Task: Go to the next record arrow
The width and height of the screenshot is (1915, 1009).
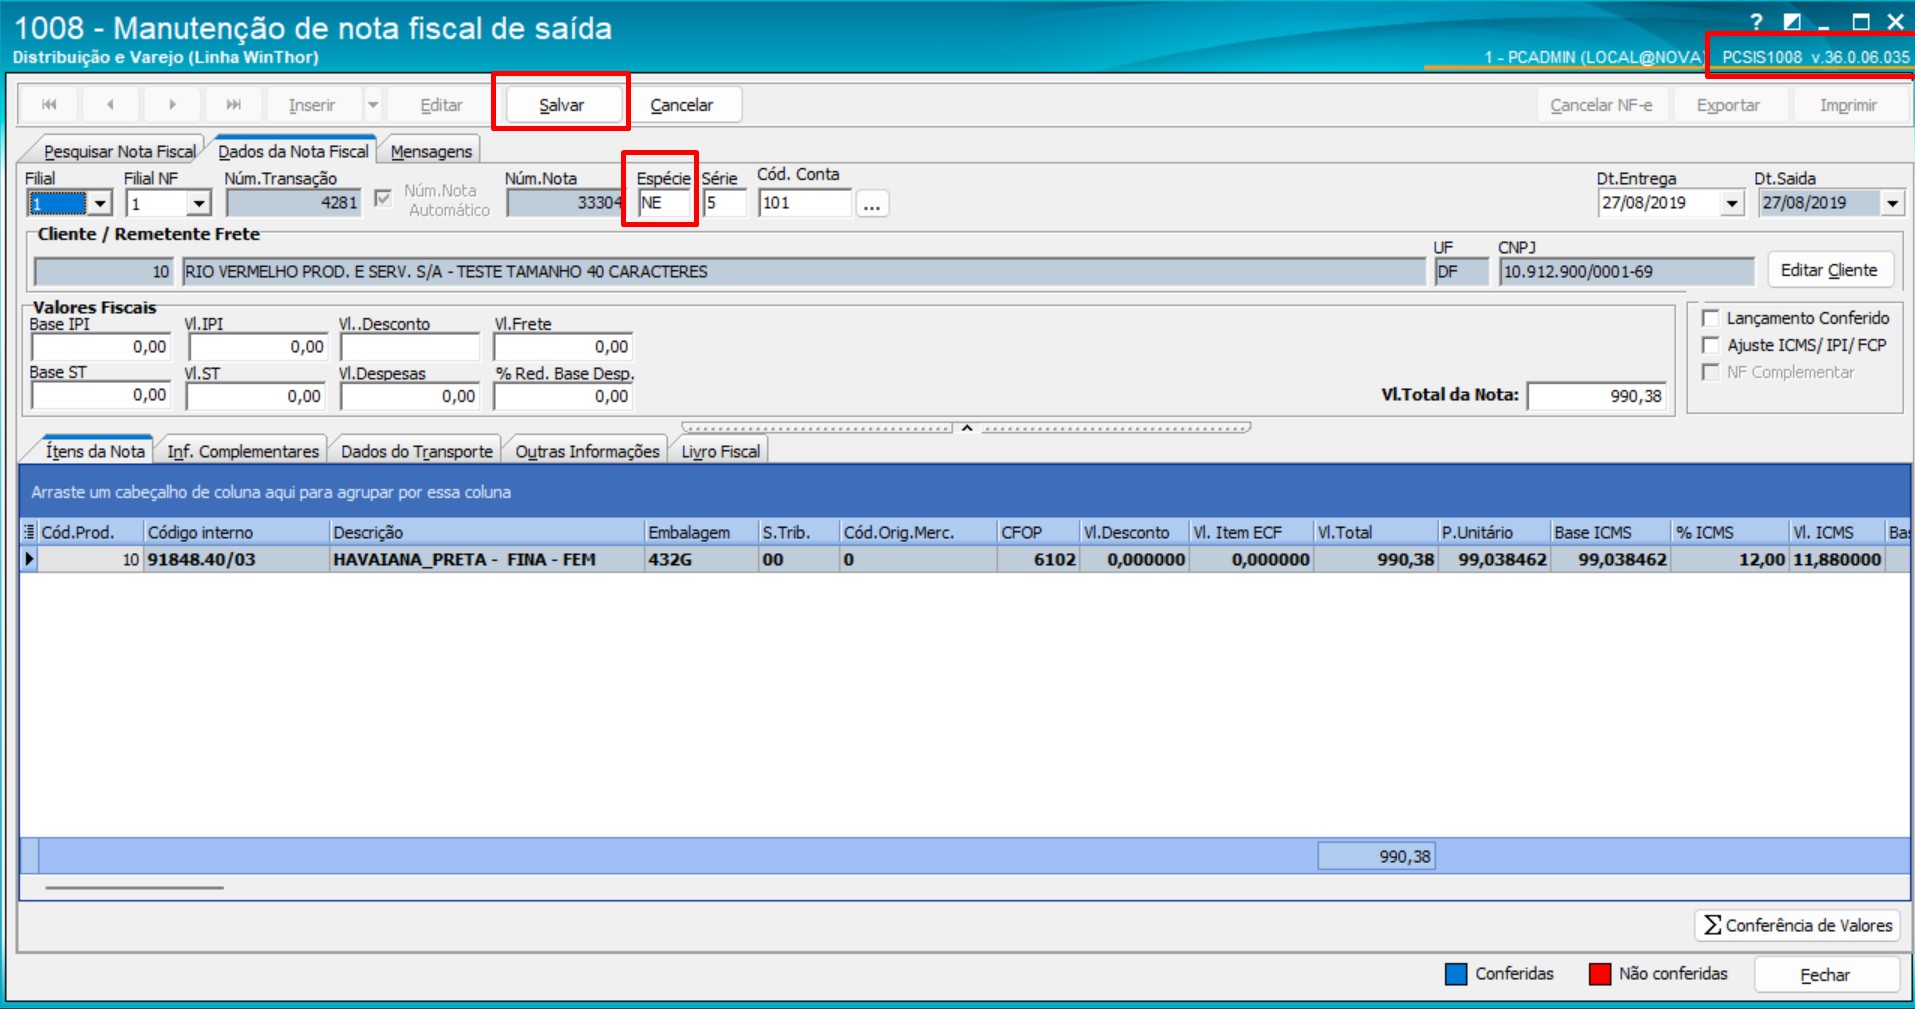Action: click(172, 105)
